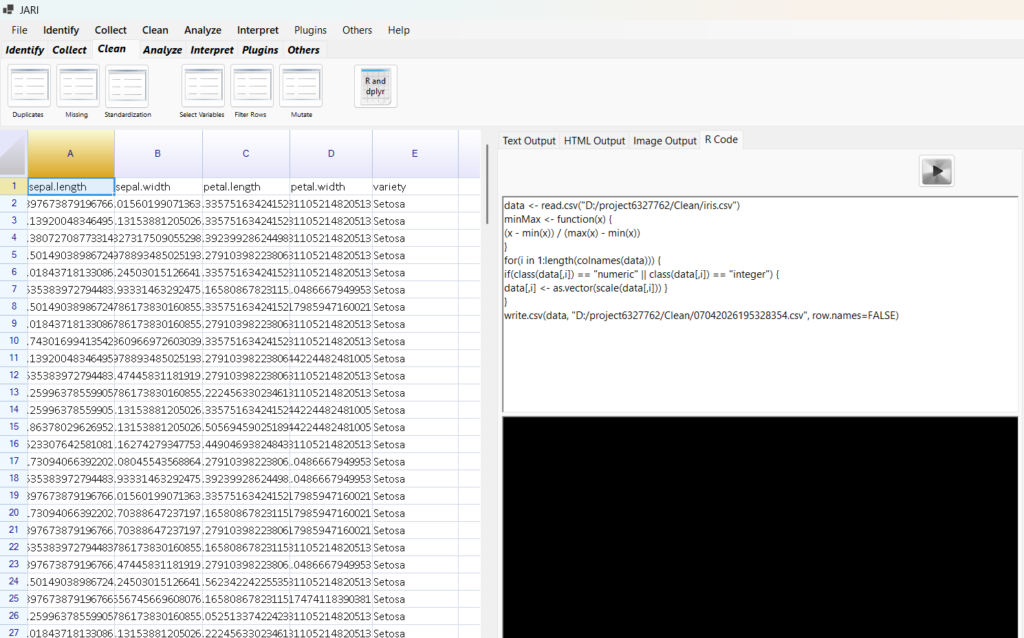Select the column E header
This screenshot has width=1024, height=638.
(x=414, y=153)
